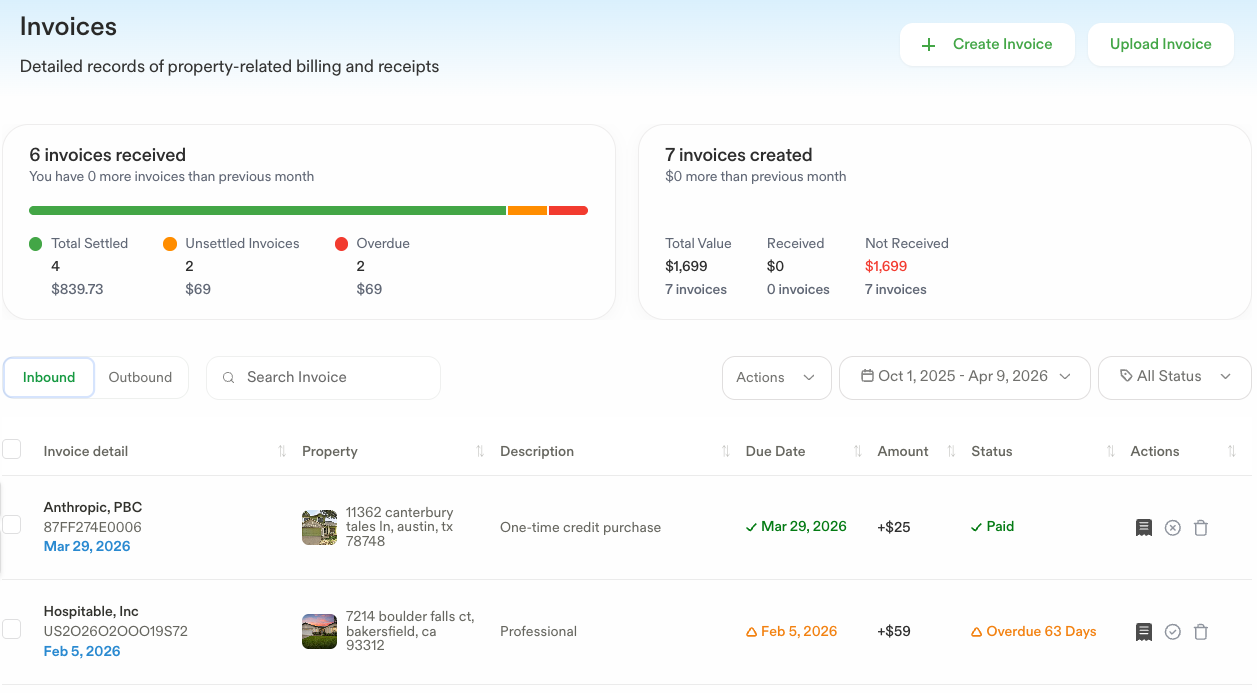Sort by Description column arrows
This screenshot has height=693, width=1257.
(725, 452)
